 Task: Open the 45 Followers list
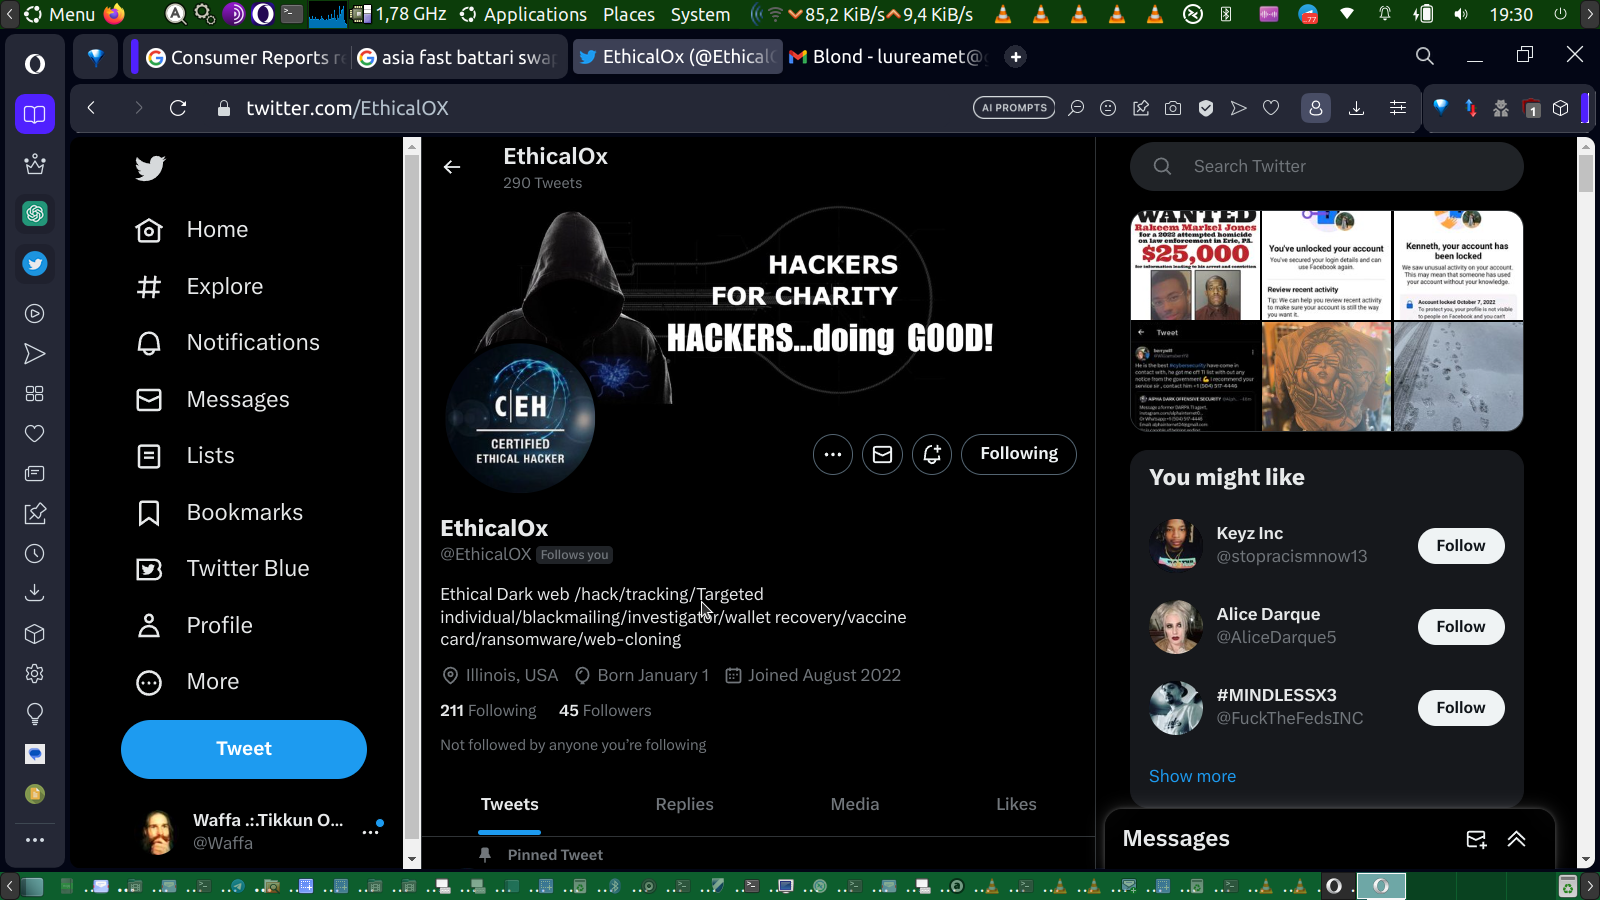[x=605, y=711]
